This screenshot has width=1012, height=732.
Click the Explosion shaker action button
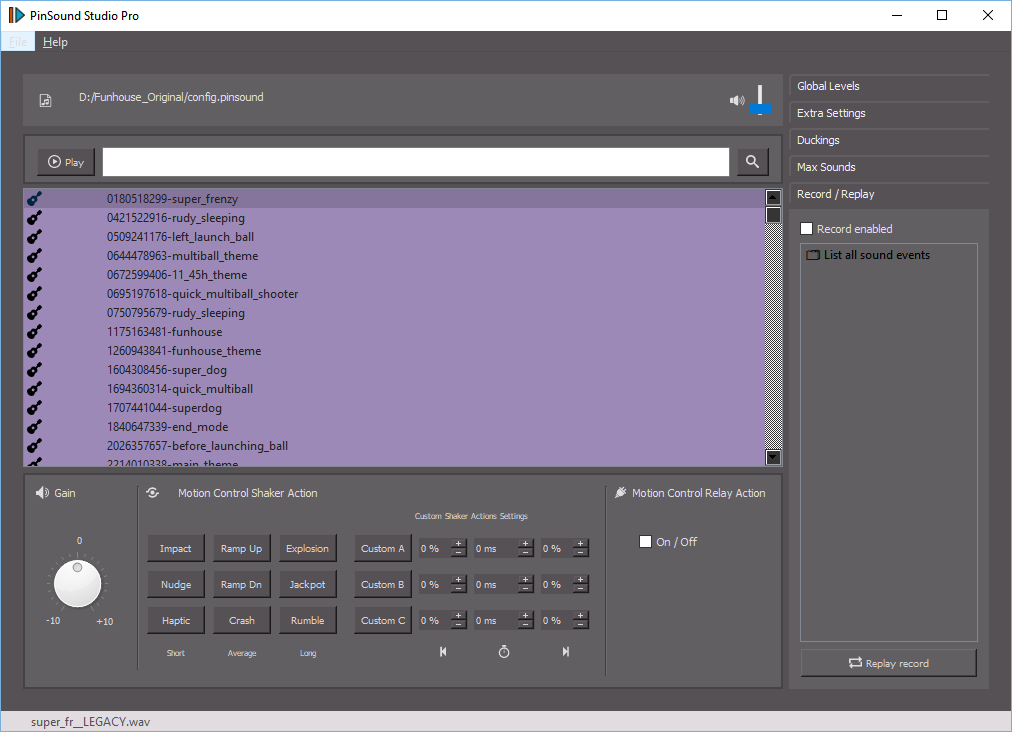(307, 548)
